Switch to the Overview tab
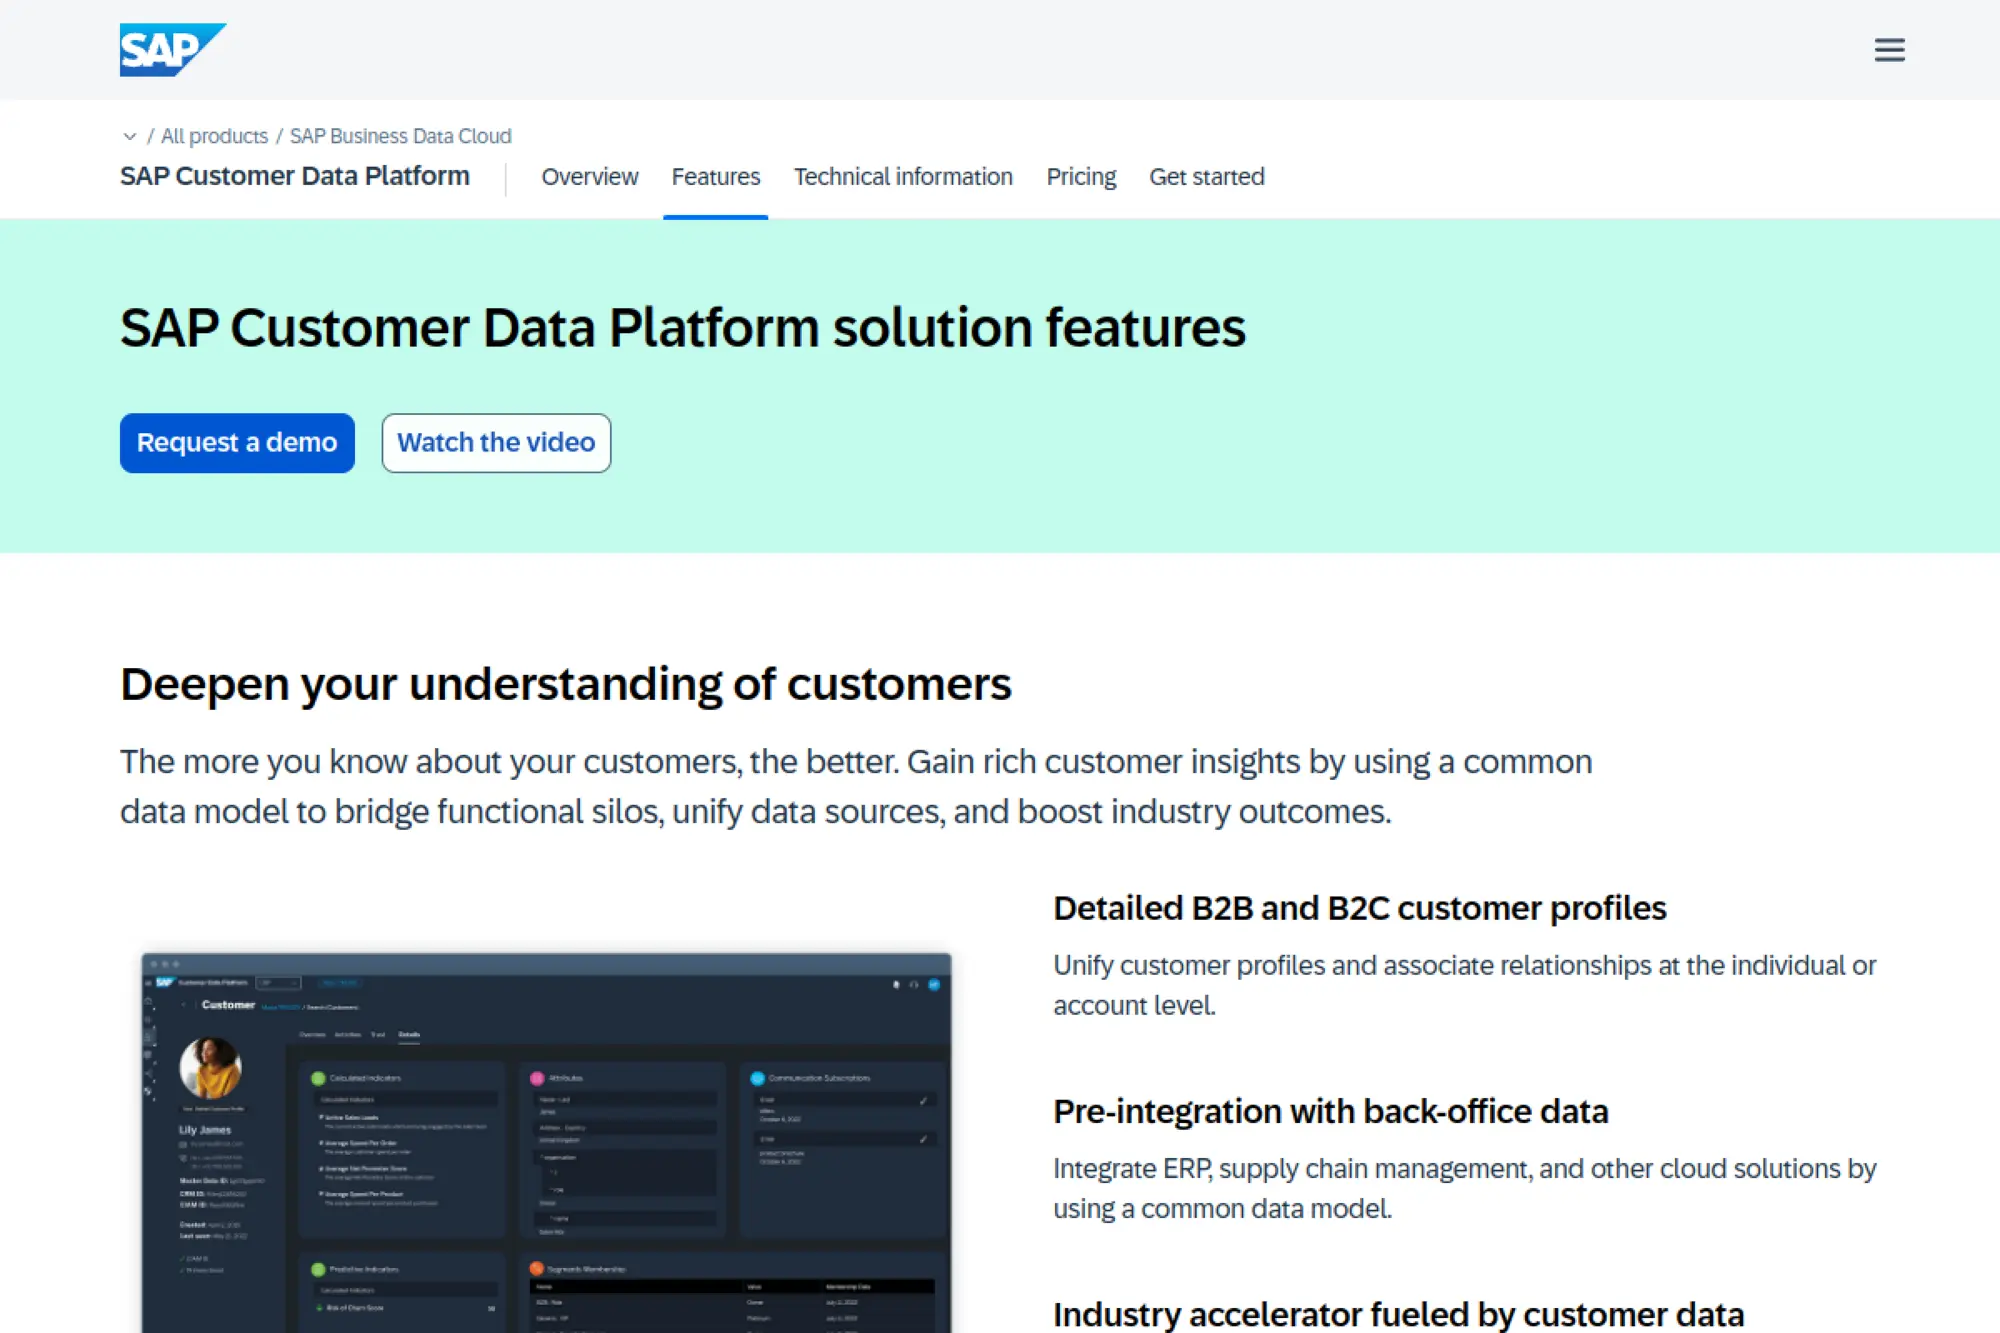Viewport: 2000px width, 1333px height. pyautogui.click(x=590, y=176)
